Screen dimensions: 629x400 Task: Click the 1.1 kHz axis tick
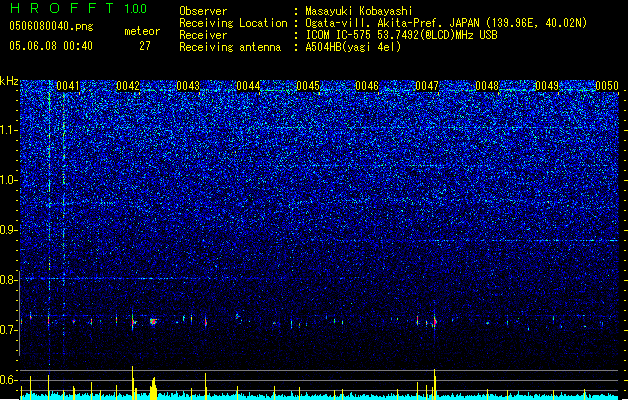pyautogui.click(x=9, y=130)
